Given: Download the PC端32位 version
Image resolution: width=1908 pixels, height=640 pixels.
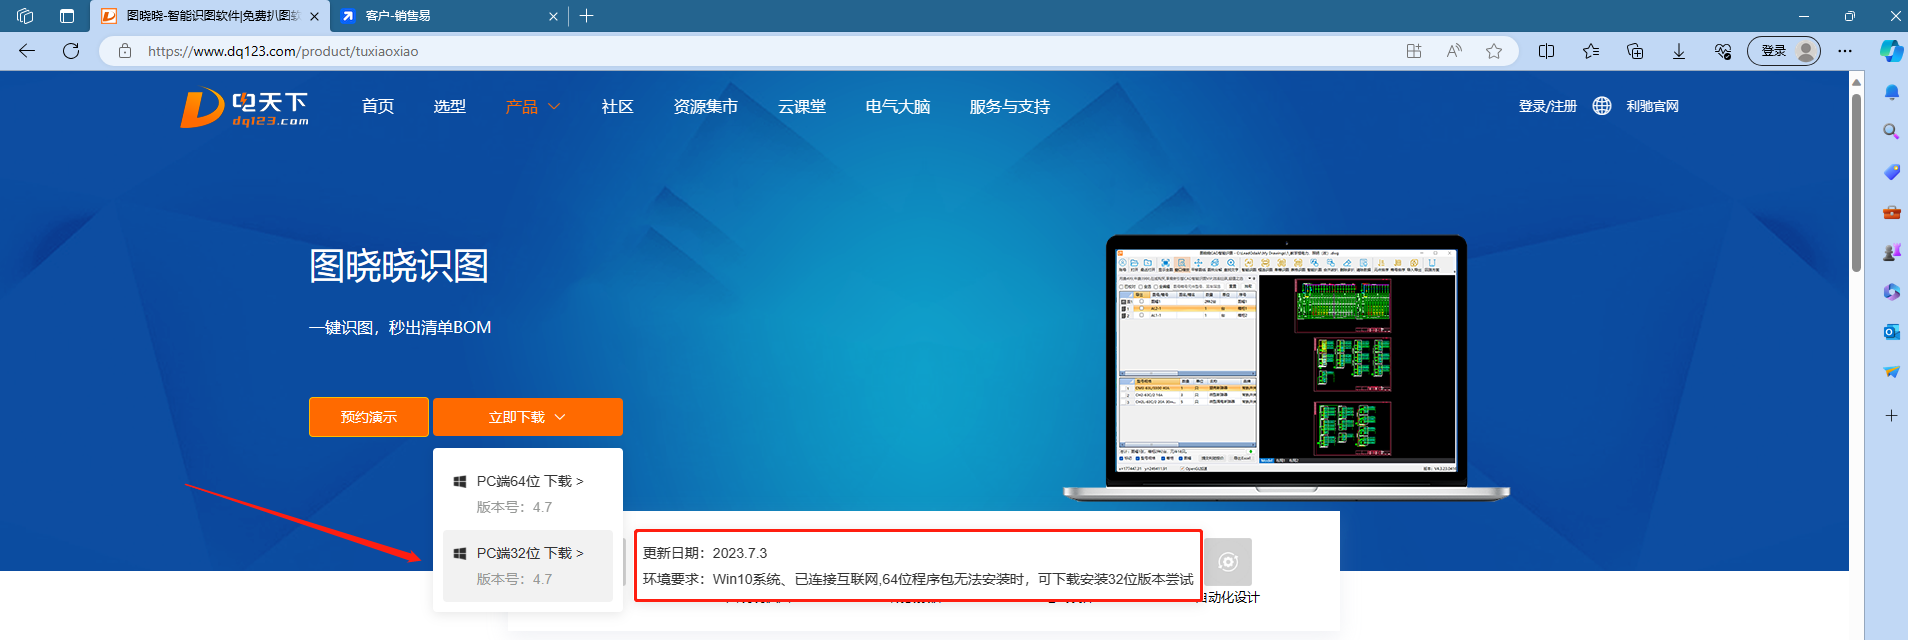Looking at the screenshot, I should 528,566.
